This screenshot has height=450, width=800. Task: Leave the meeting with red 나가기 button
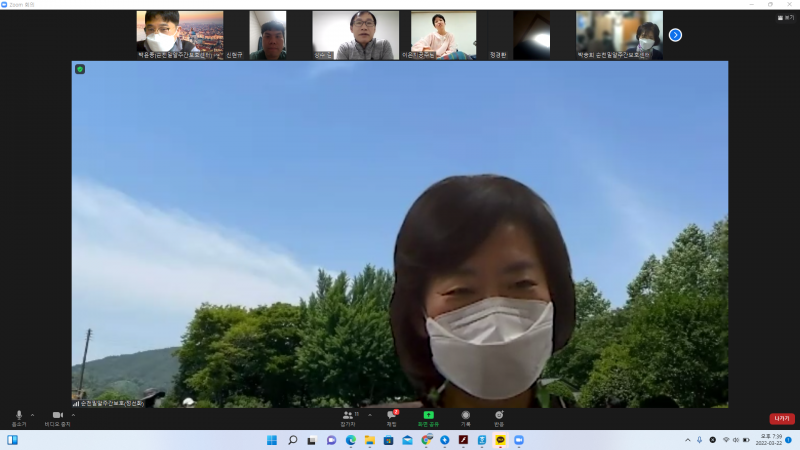(782, 418)
